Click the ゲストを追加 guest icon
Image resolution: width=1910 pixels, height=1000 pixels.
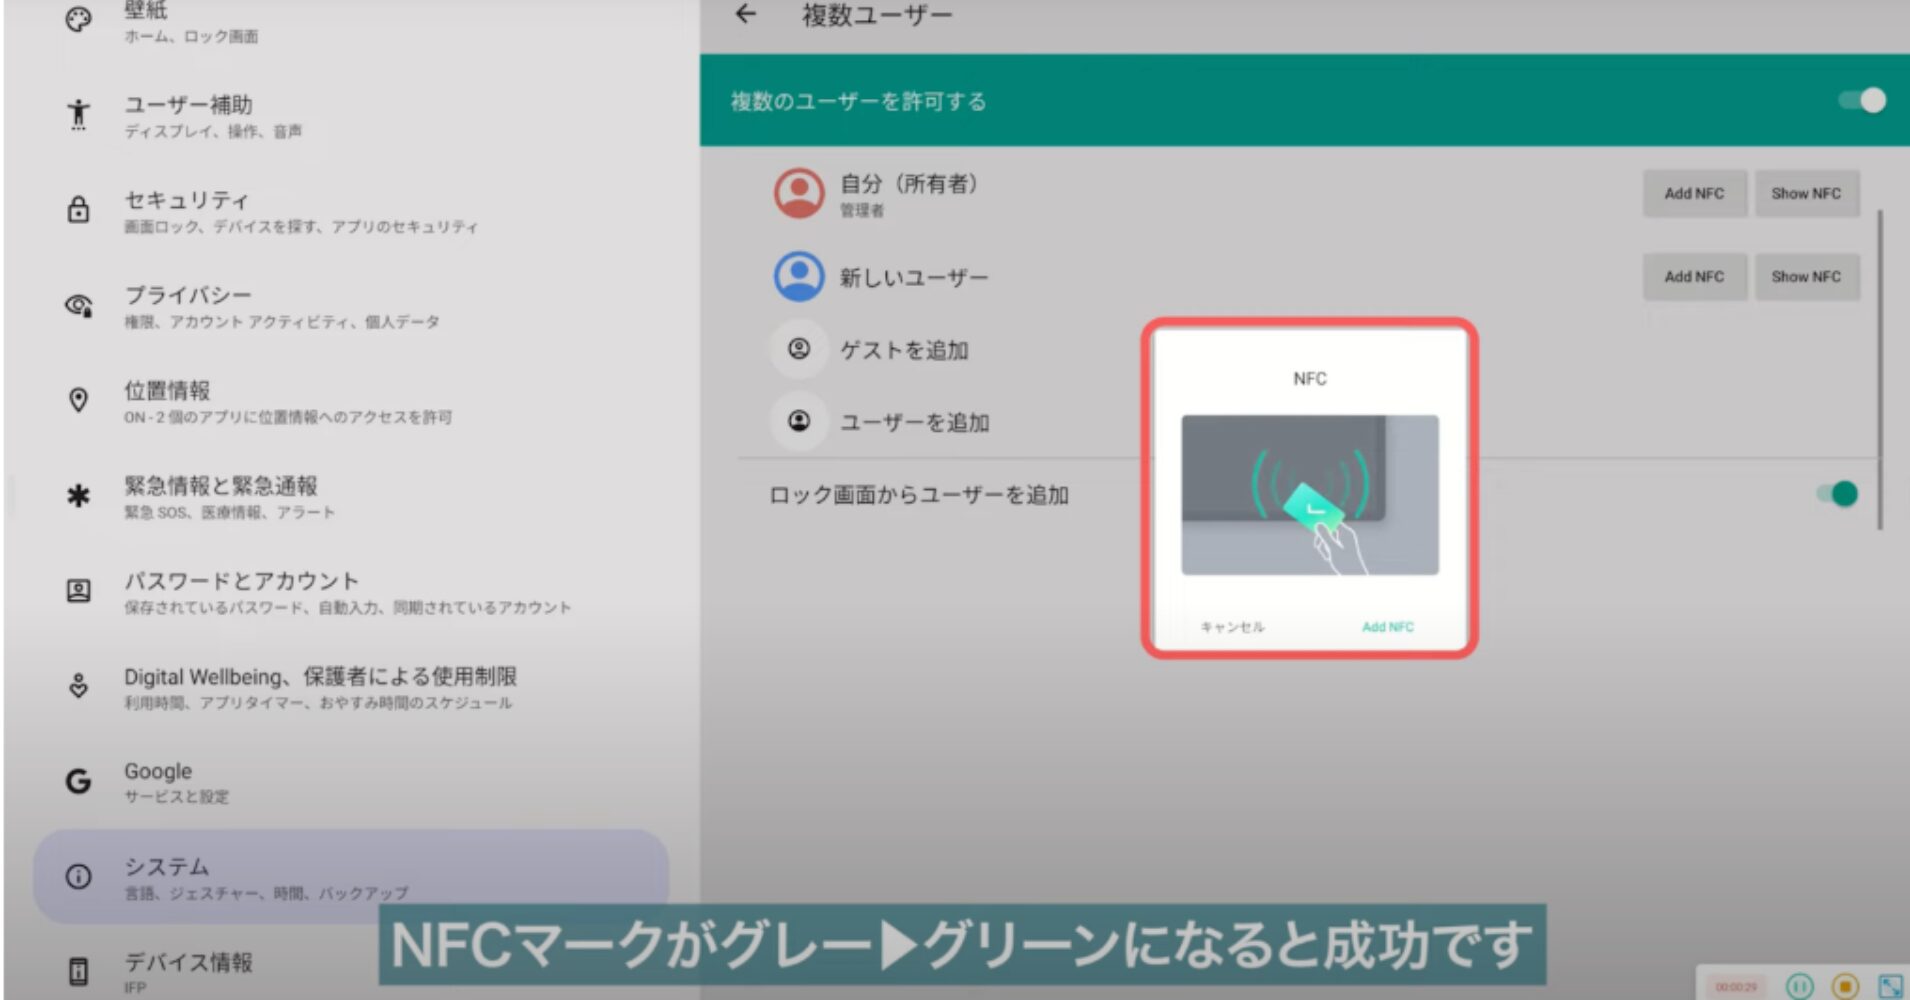point(798,349)
